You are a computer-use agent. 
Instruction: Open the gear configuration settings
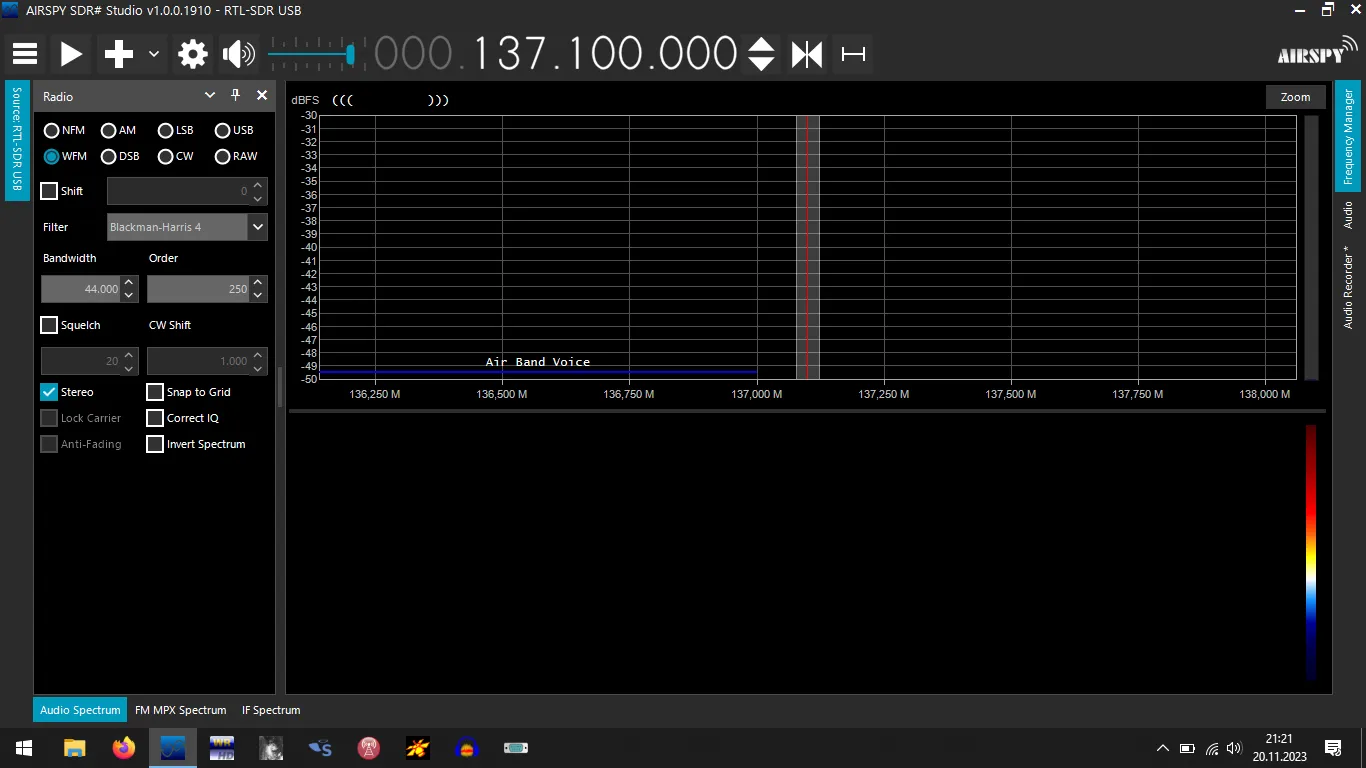point(193,54)
